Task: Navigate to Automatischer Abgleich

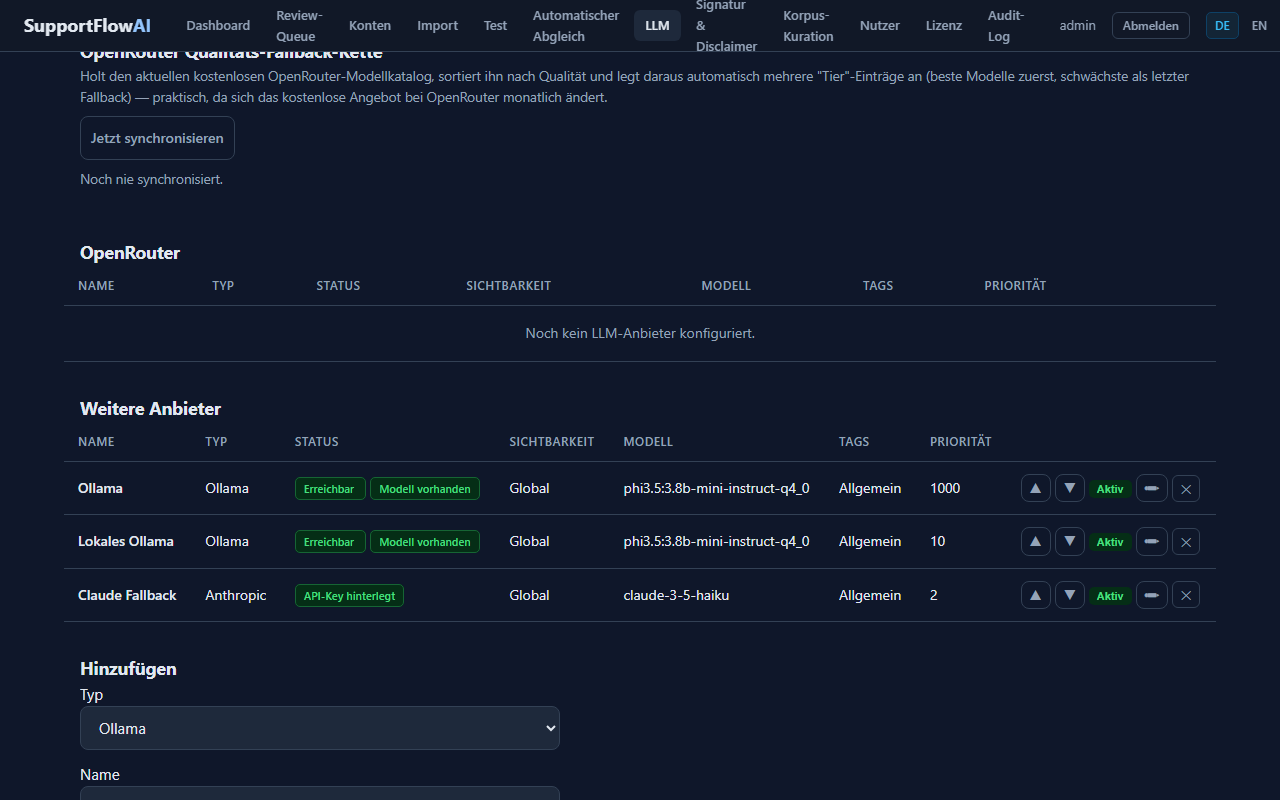Action: click(x=576, y=26)
